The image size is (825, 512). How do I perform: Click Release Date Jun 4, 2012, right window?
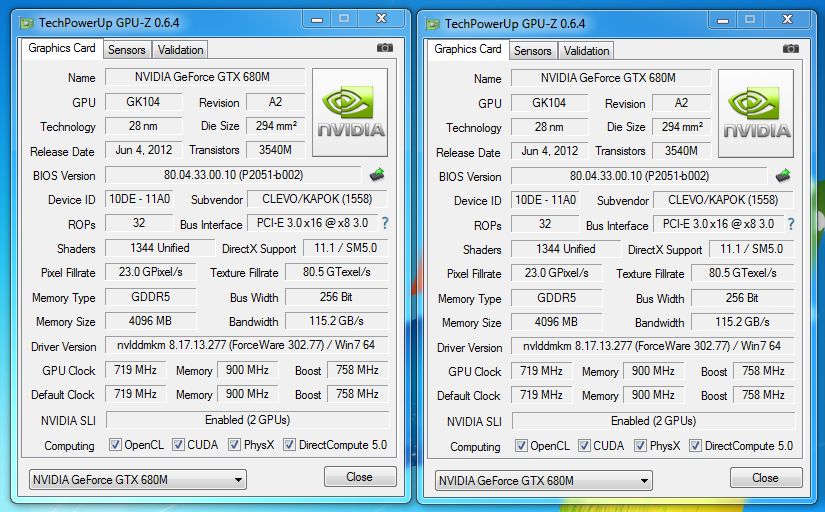[549, 151]
